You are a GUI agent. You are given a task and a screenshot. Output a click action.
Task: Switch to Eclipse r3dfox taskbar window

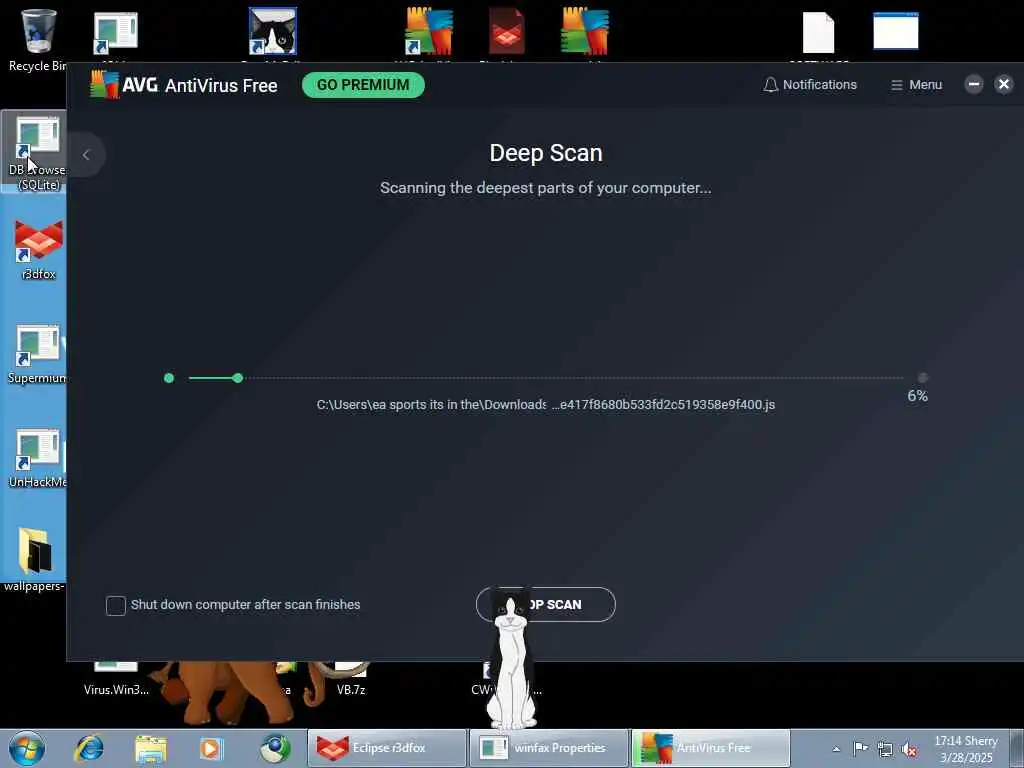point(387,748)
